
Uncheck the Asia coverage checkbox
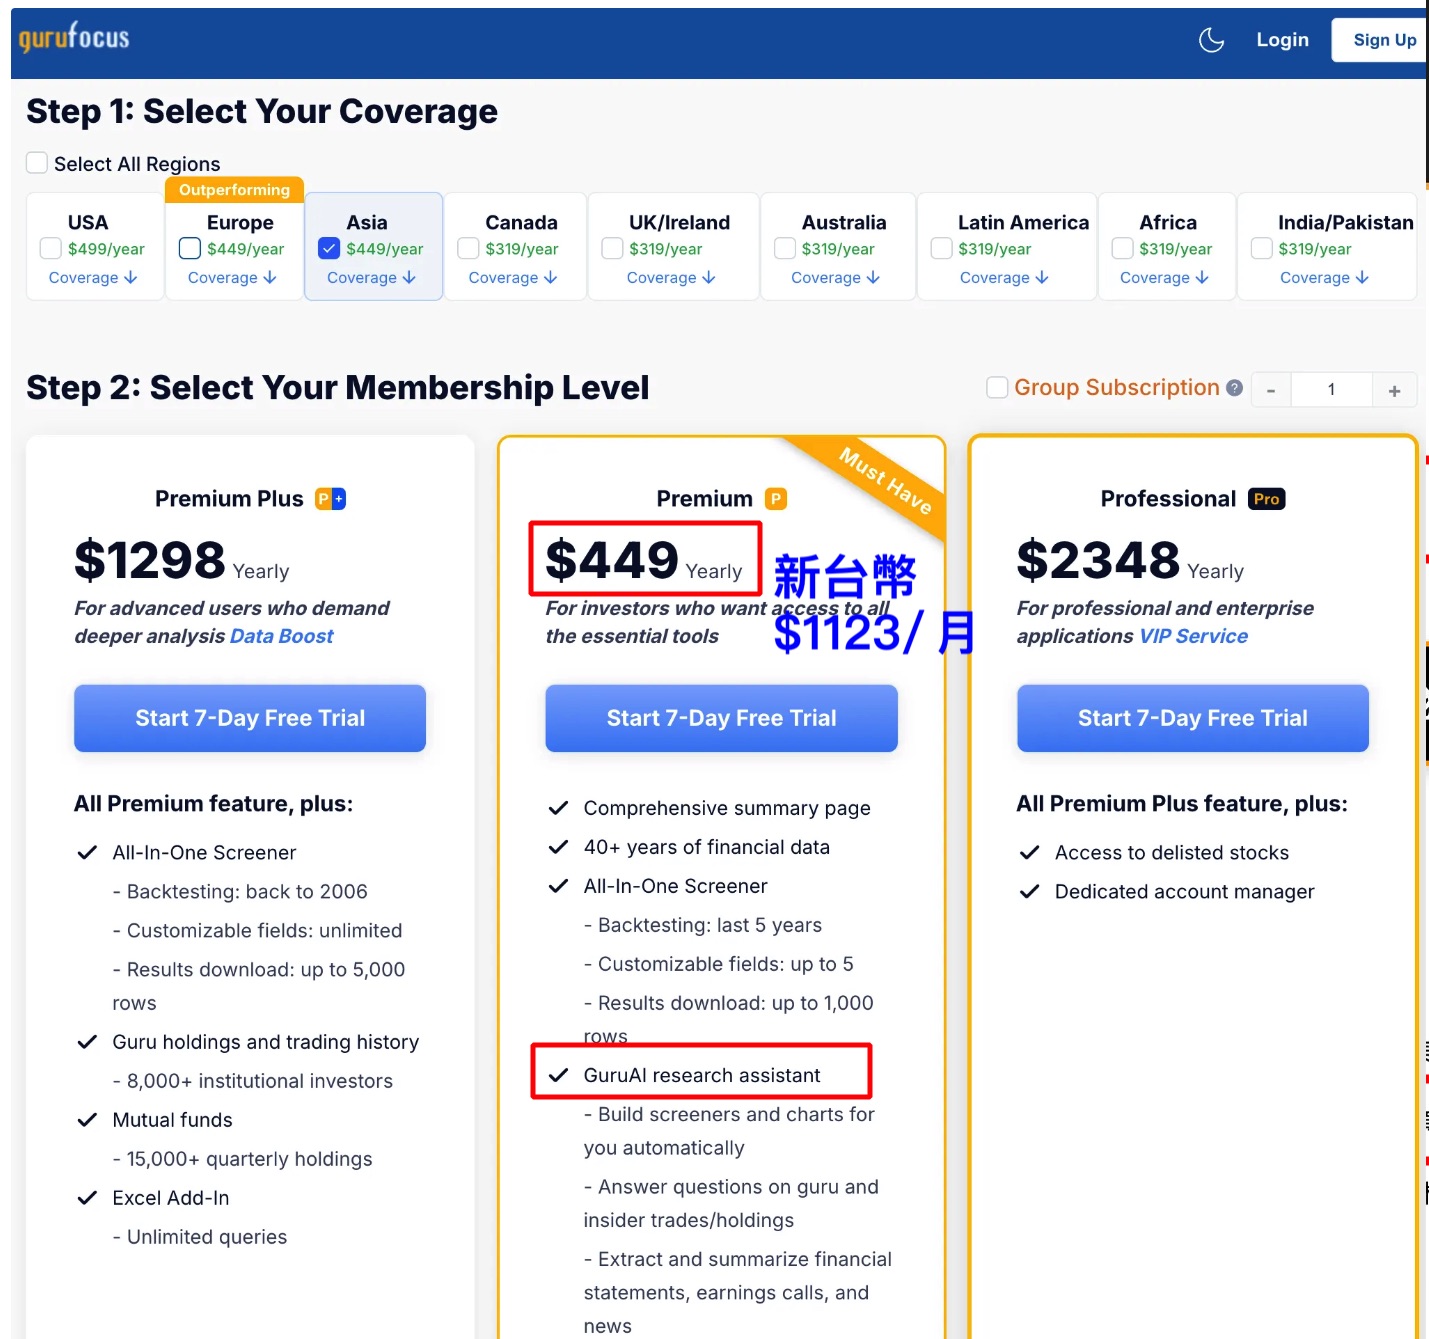329,248
